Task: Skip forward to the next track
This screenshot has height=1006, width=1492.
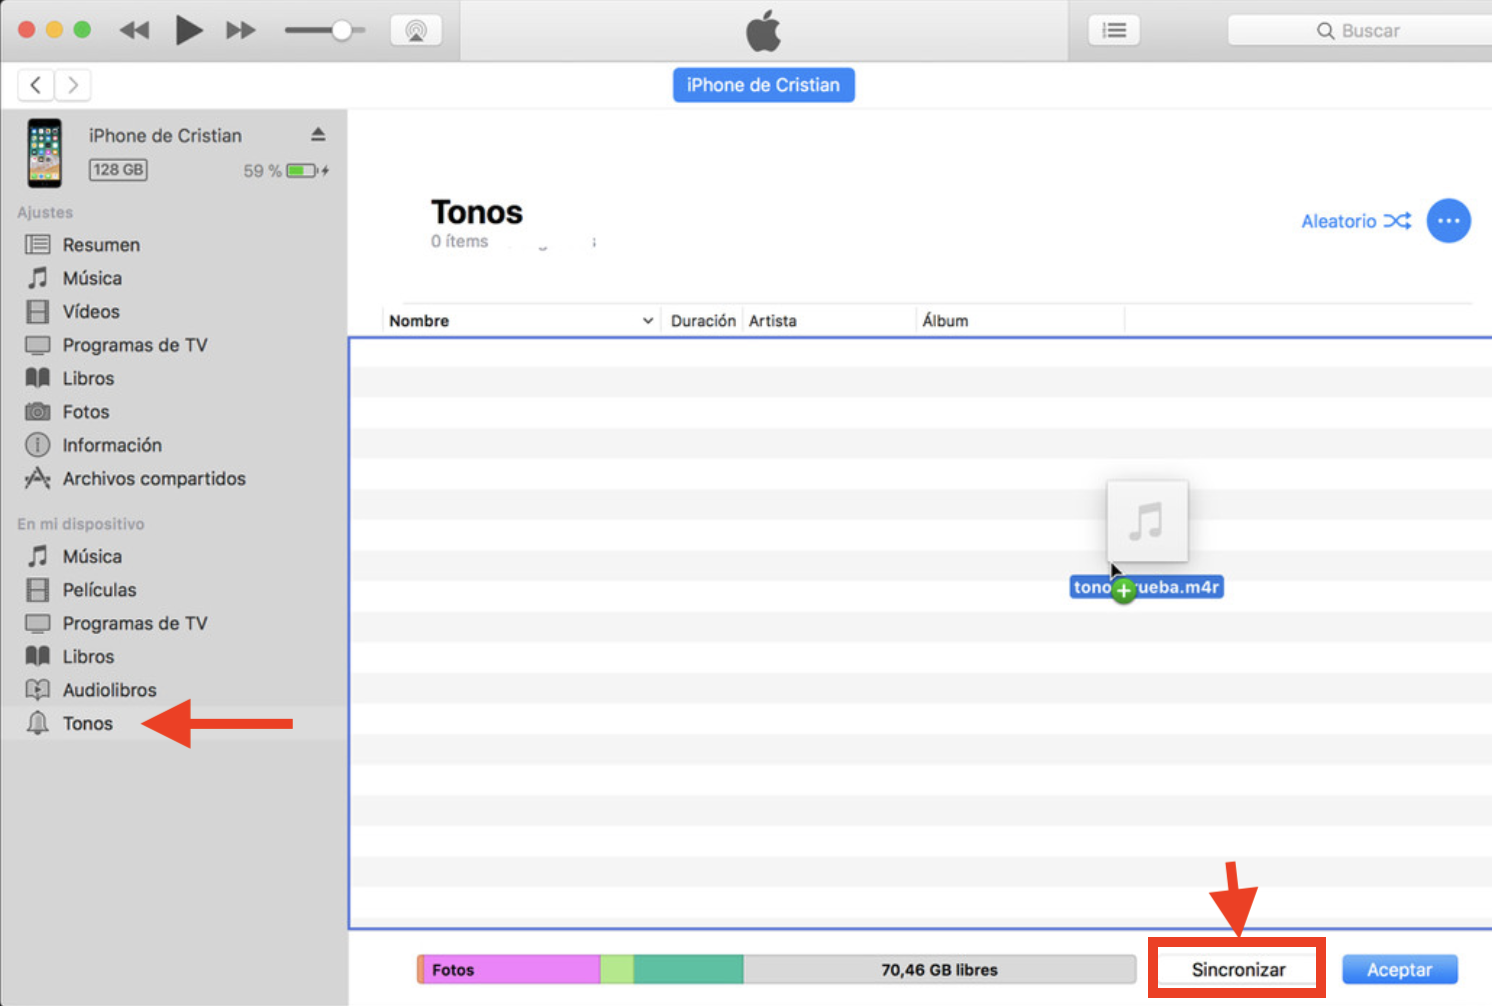Action: click(241, 30)
